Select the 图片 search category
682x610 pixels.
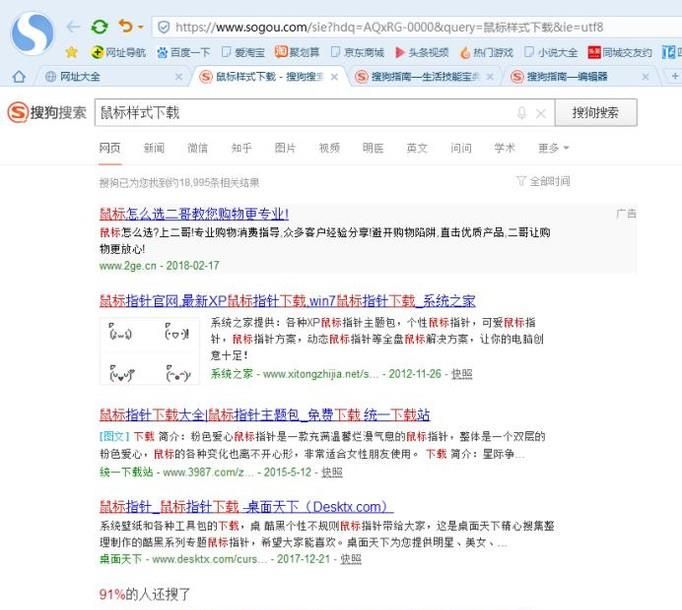[285, 148]
